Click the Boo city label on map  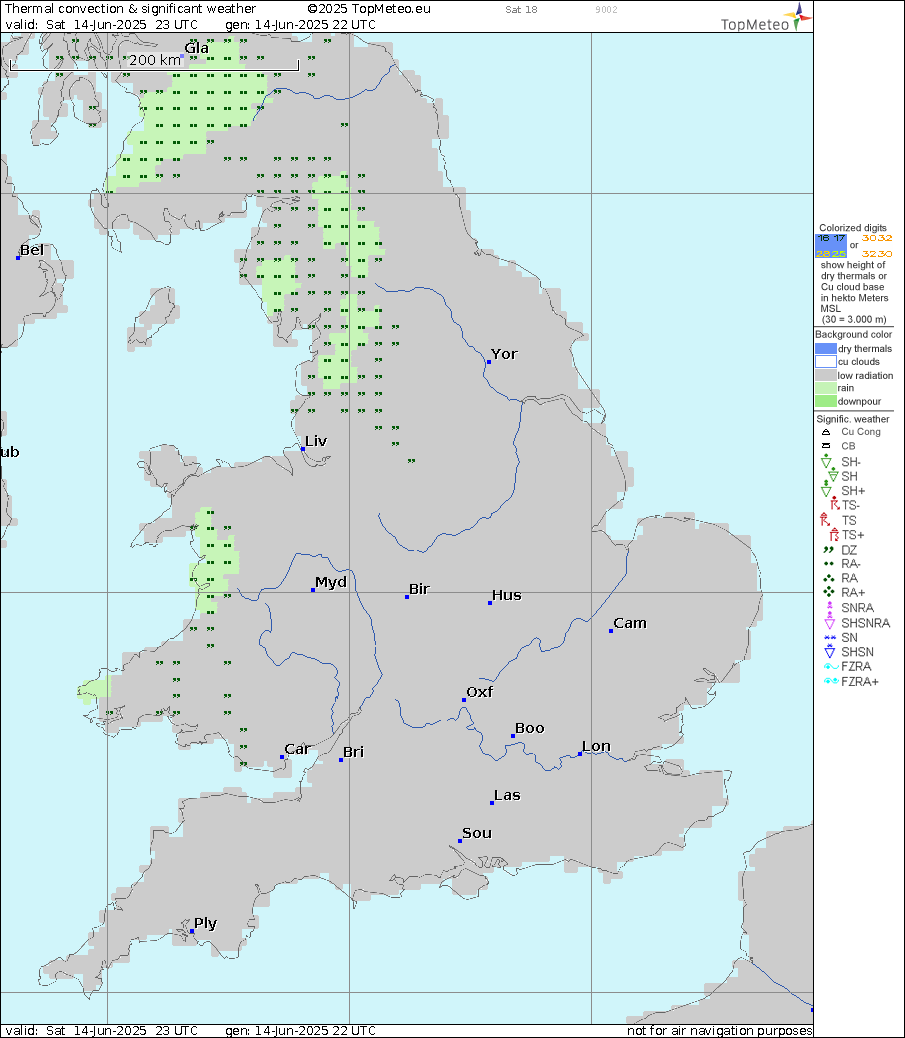pyautogui.click(x=530, y=728)
